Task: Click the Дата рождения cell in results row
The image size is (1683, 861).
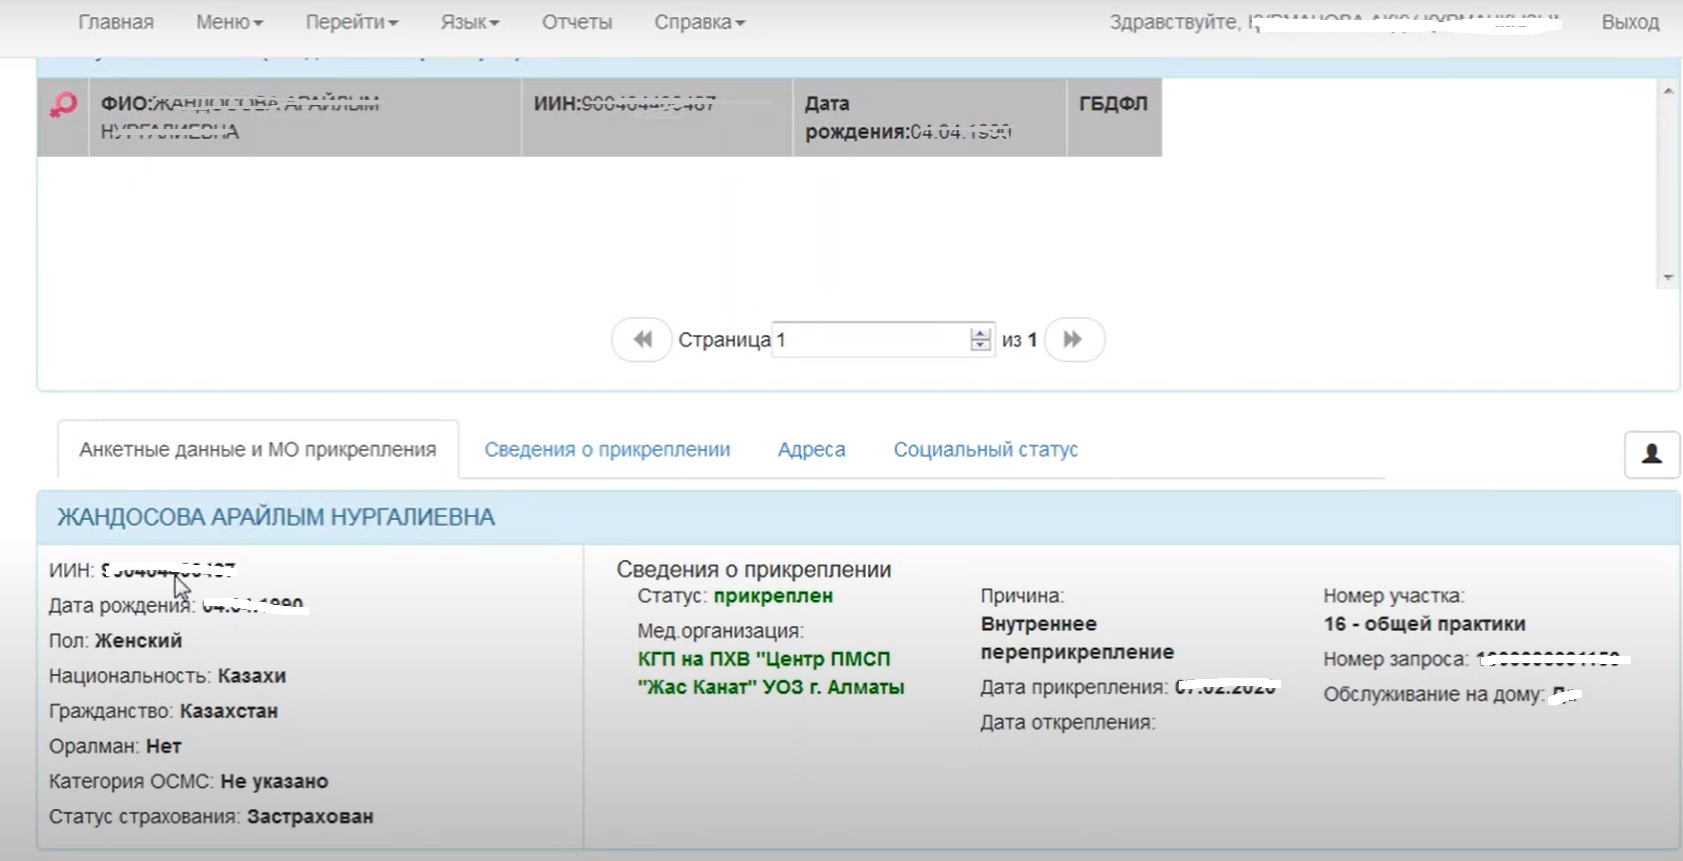Action: (x=930, y=117)
